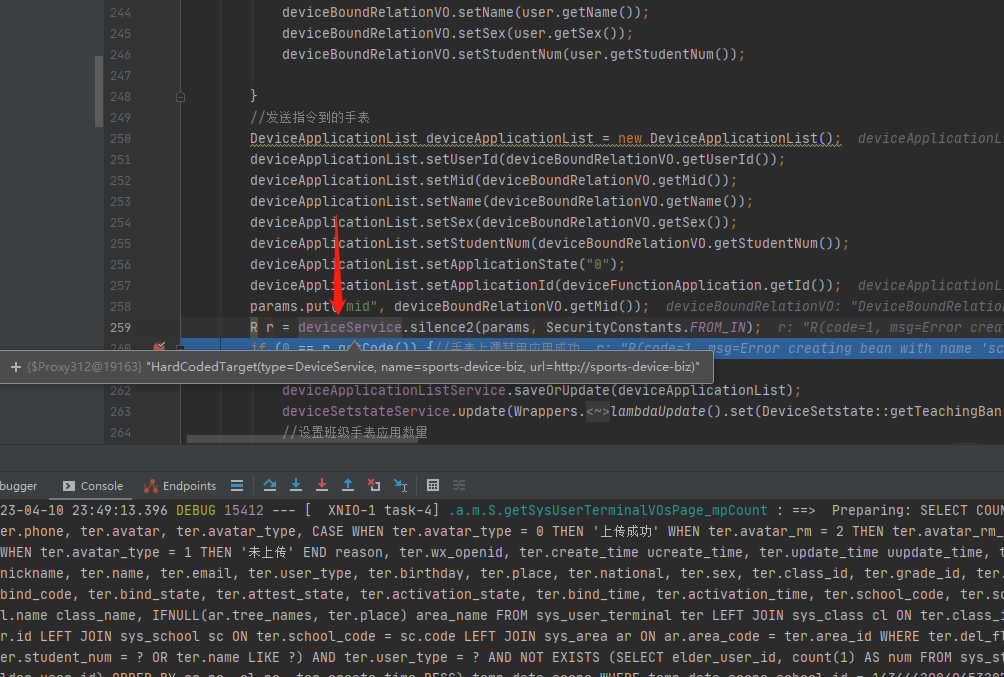
Task: Open the Evaluate Expression calculator icon
Action: click(433, 486)
